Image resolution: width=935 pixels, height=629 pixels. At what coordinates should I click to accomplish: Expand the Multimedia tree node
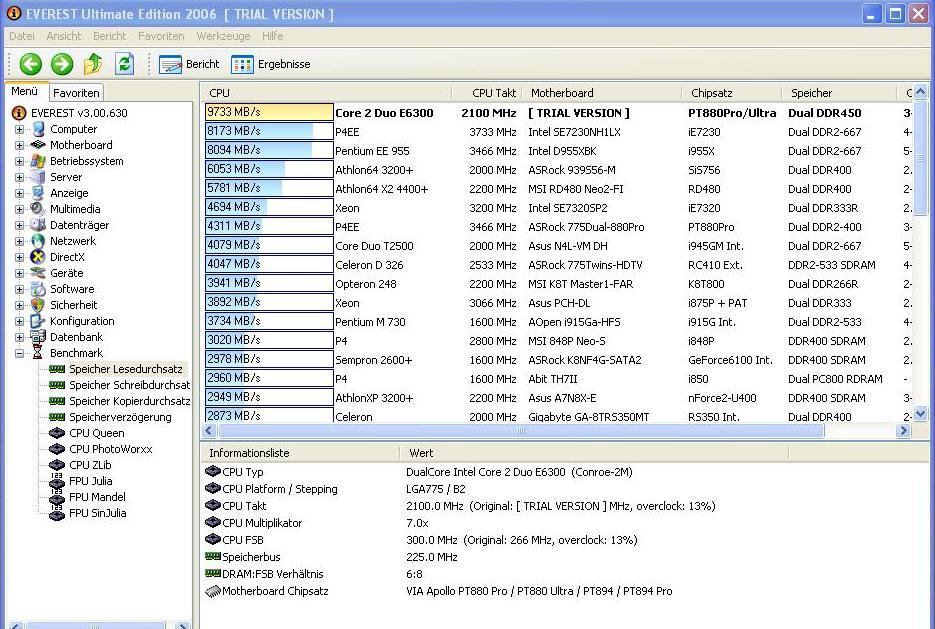click(20, 209)
